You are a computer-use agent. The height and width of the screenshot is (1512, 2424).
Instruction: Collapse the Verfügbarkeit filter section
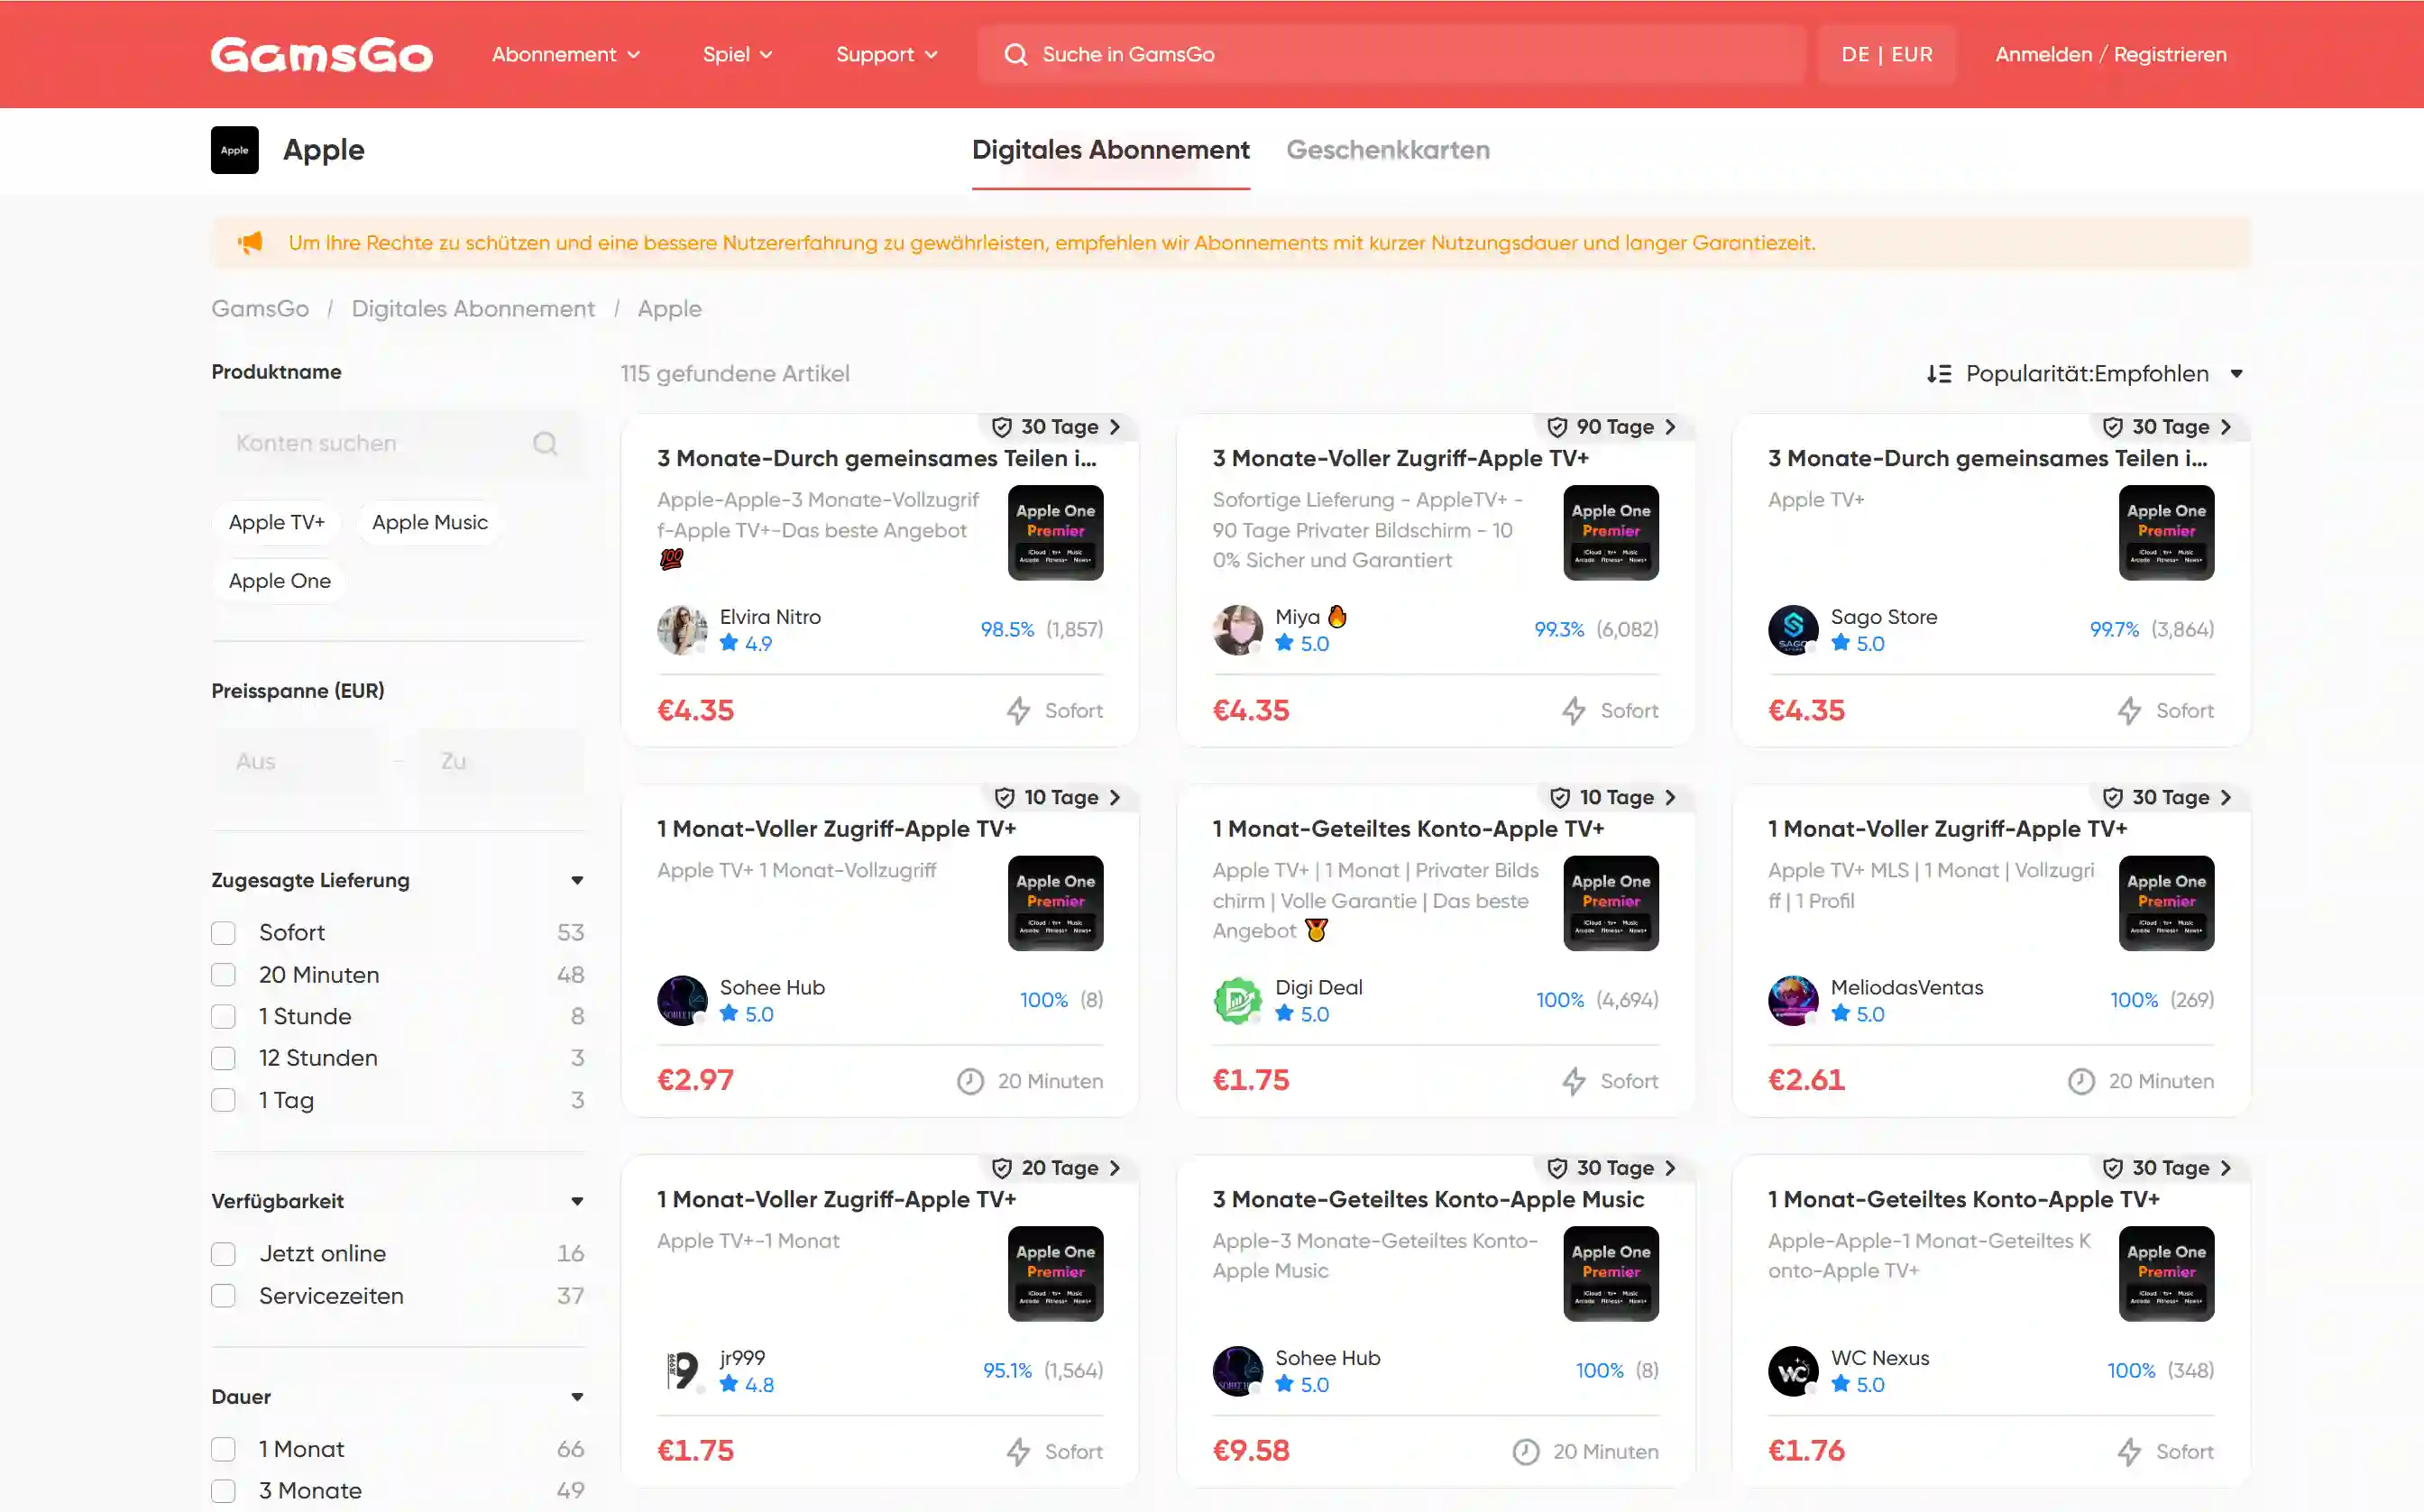[x=577, y=1202]
